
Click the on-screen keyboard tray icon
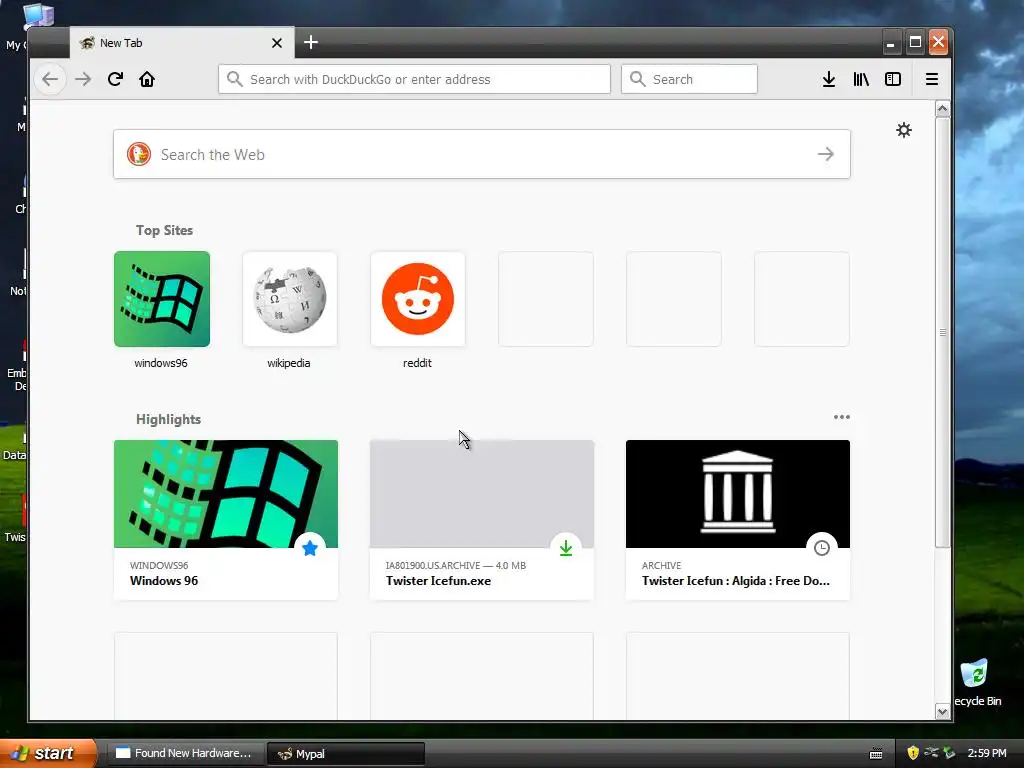[x=876, y=754]
